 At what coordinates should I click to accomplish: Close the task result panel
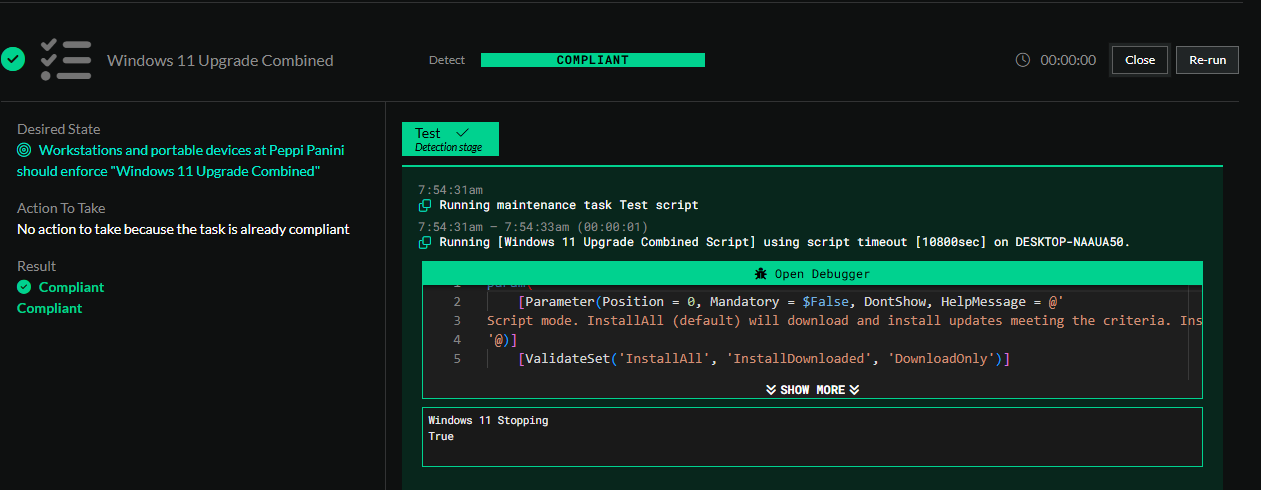(x=1140, y=60)
